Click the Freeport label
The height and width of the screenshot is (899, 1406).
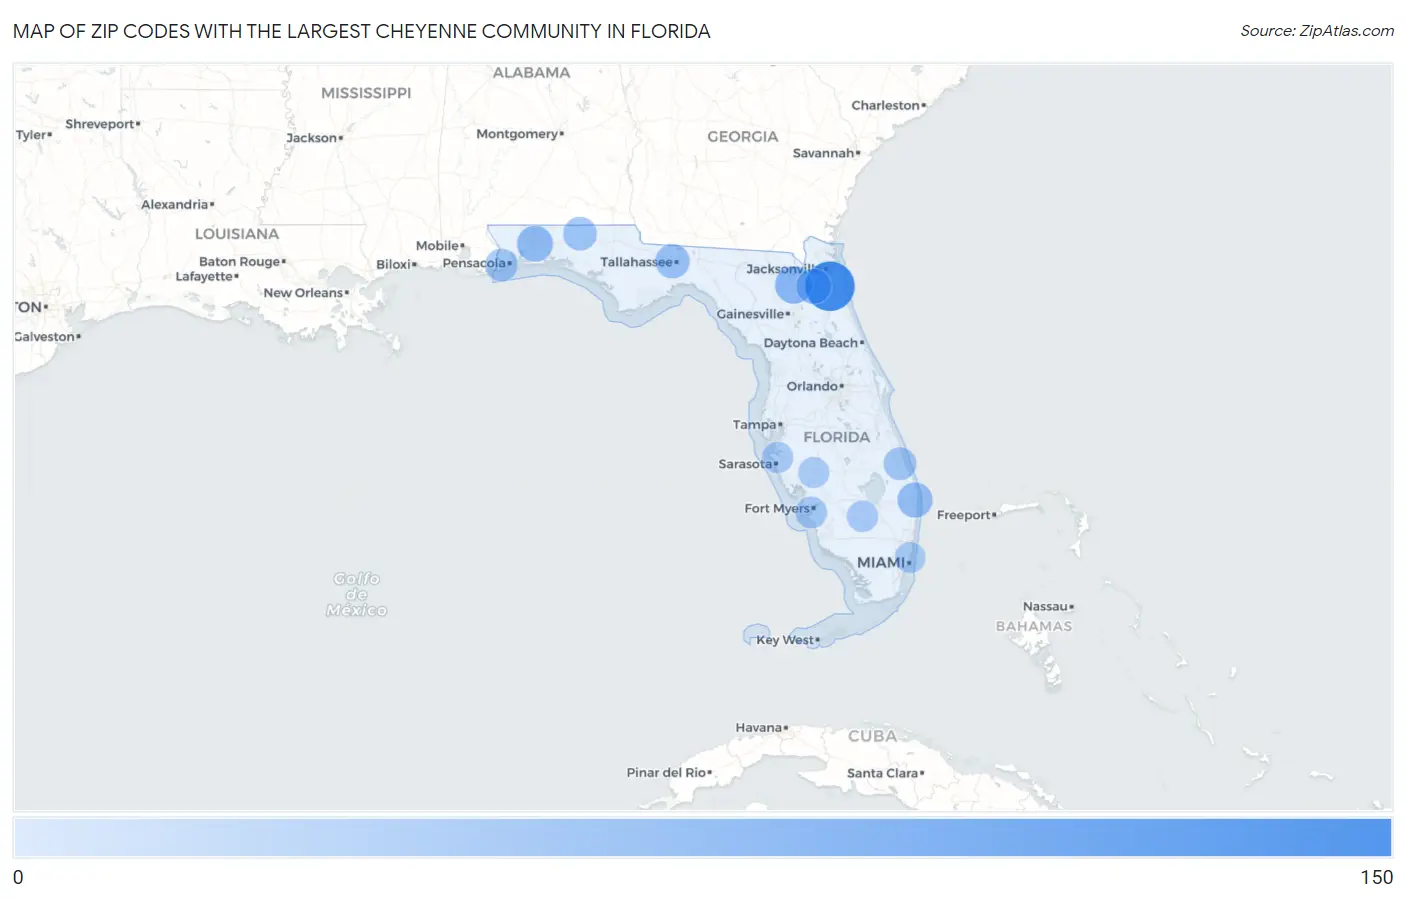[x=963, y=515]
